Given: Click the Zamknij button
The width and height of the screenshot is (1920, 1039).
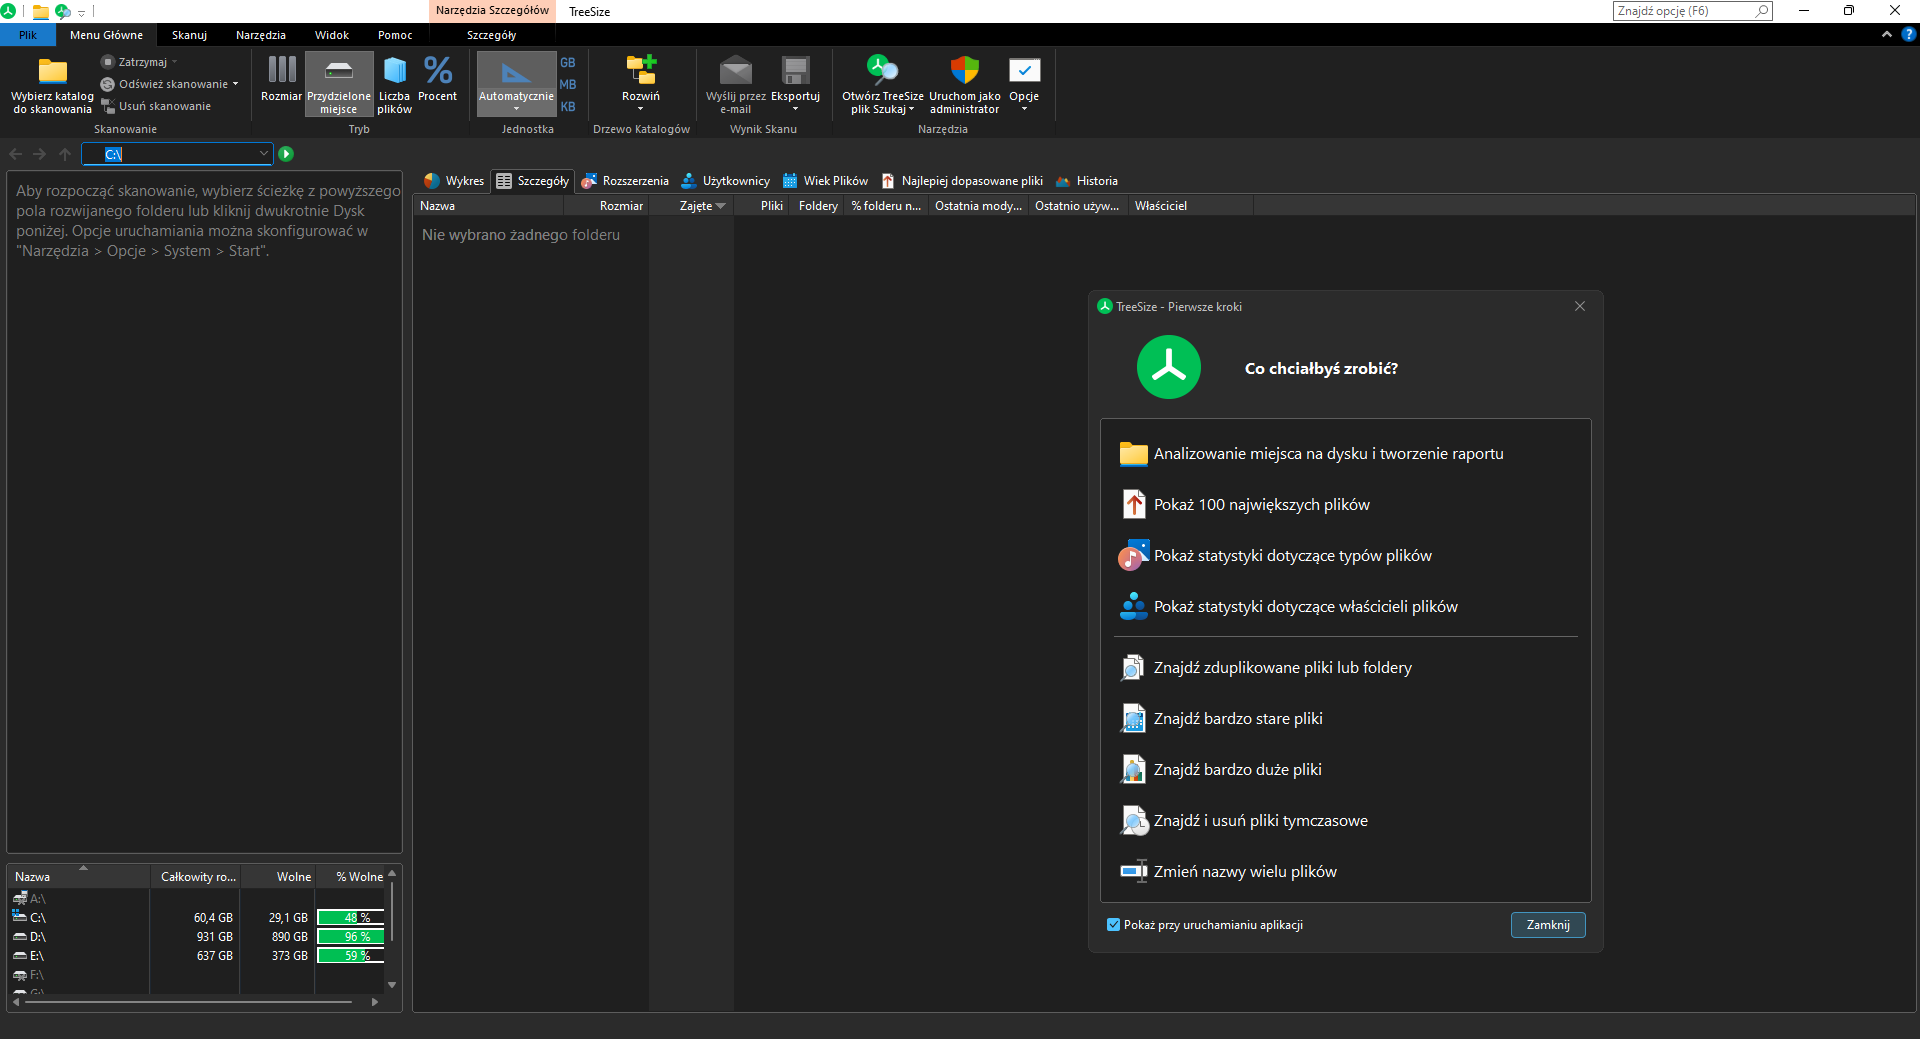Looking at the screenshot, I should (x=1548, y=925).
